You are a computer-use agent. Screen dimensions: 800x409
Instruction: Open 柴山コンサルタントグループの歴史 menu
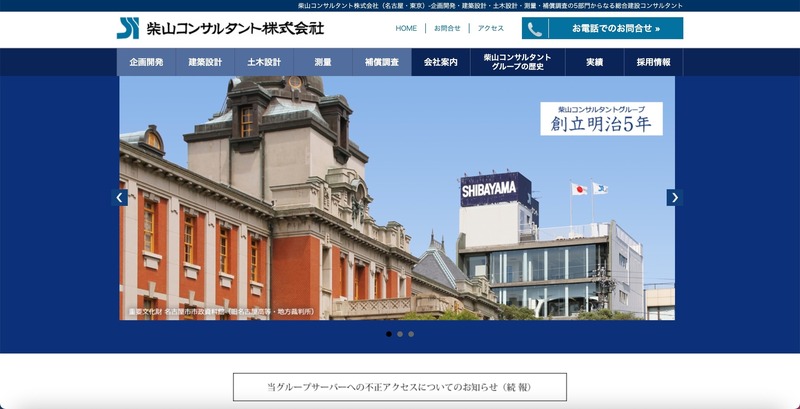pyautogui.click(x=511, y=62)
